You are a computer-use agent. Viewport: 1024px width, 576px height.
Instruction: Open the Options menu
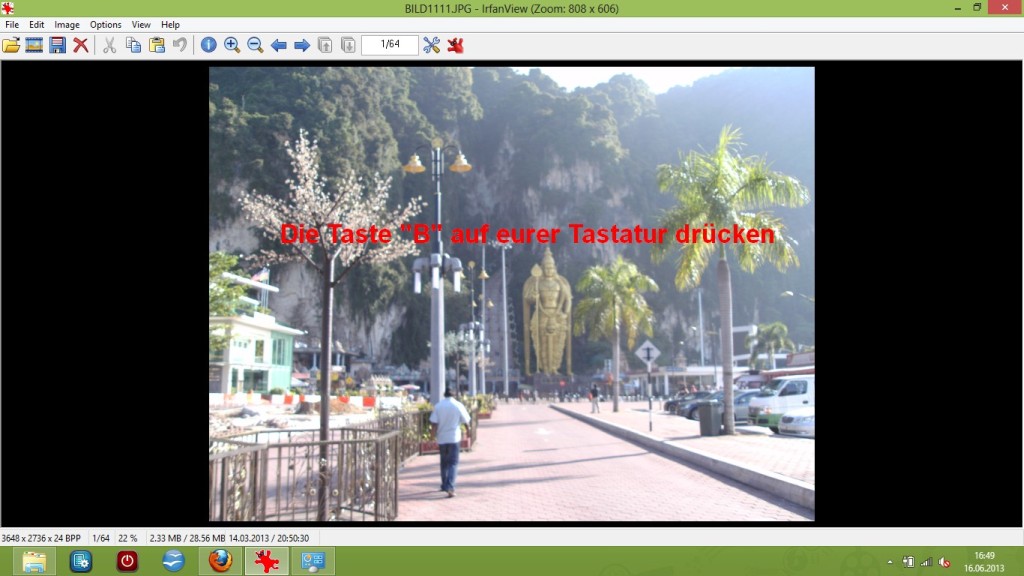[x=105, y=24]
